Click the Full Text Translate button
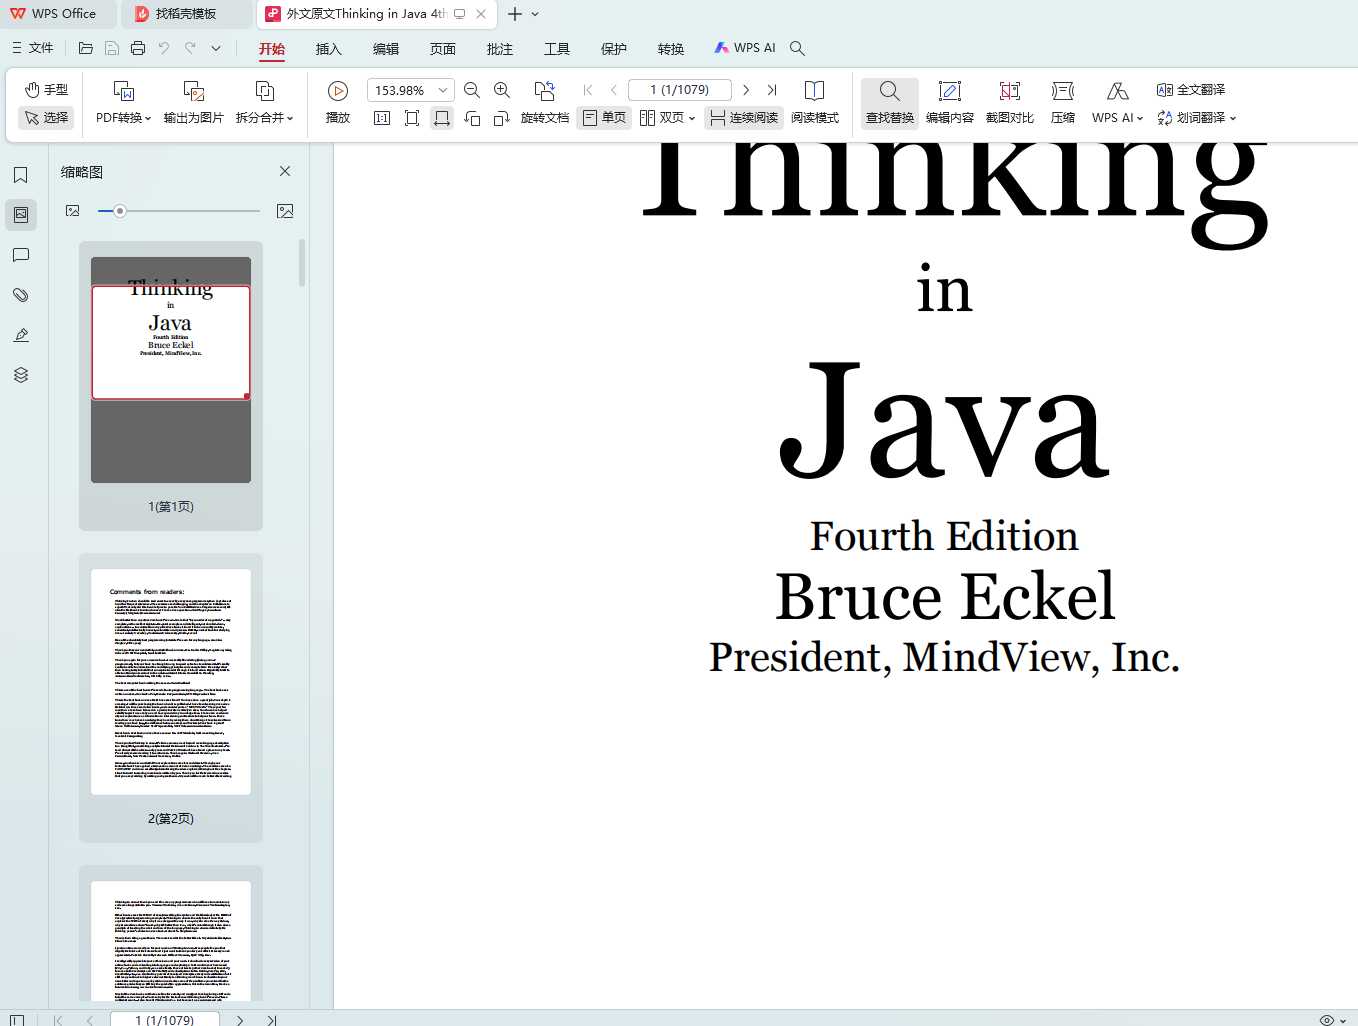Viewport: 1358px width, 1026px height. [1191, 90]
